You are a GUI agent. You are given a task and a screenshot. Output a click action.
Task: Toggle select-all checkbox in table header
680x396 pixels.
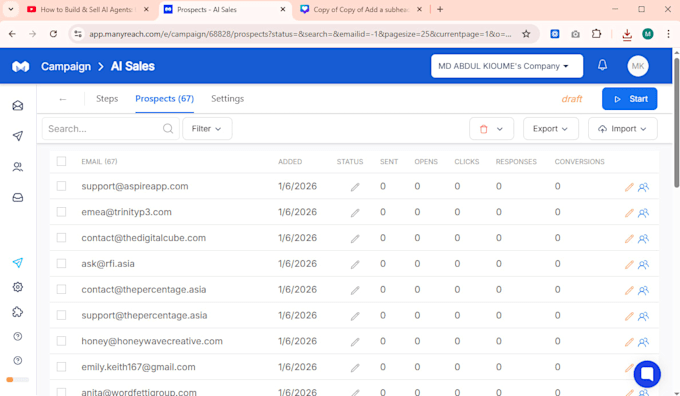point(62,161)
